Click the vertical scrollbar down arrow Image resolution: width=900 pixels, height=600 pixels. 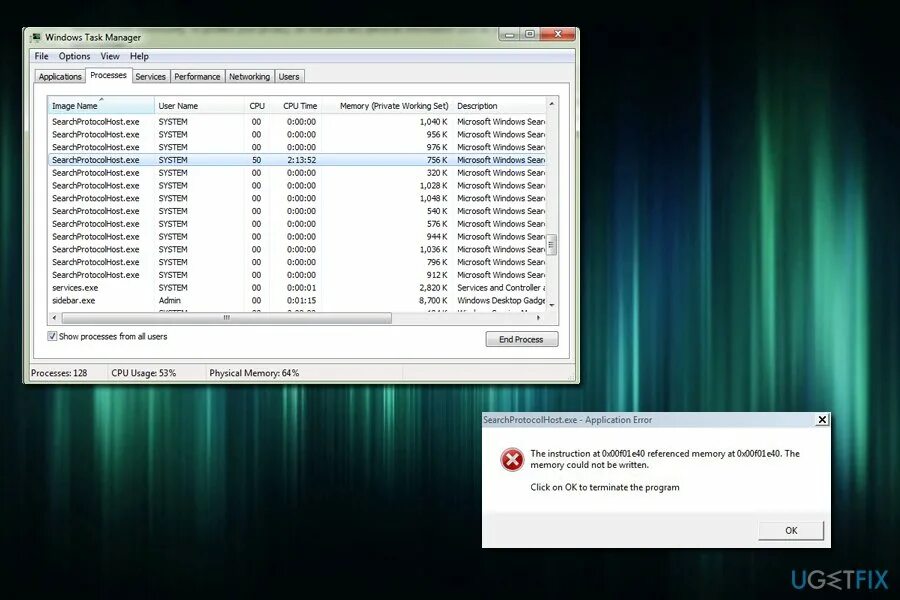[552, 305]
